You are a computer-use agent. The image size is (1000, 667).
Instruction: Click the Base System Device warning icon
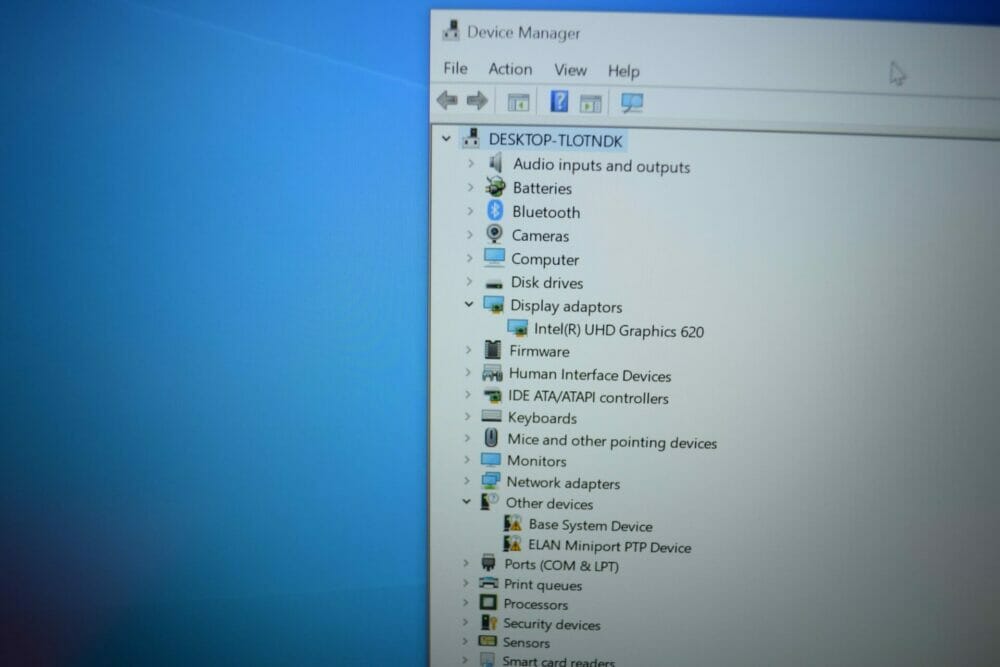tap(512, 524)
